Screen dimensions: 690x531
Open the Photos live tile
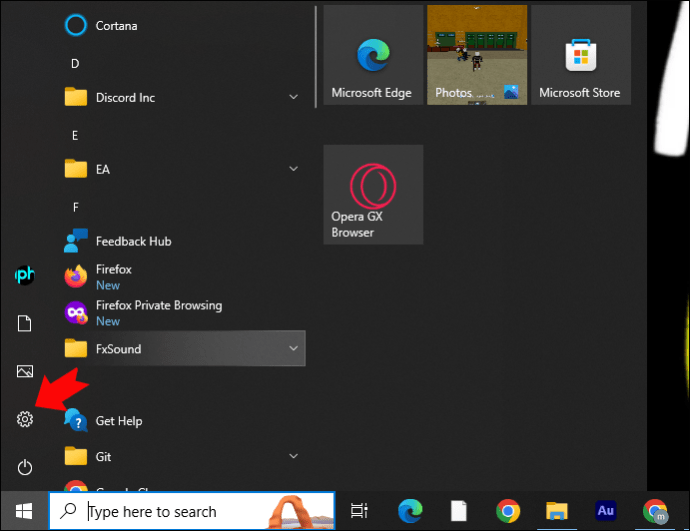tap(477, 55)
